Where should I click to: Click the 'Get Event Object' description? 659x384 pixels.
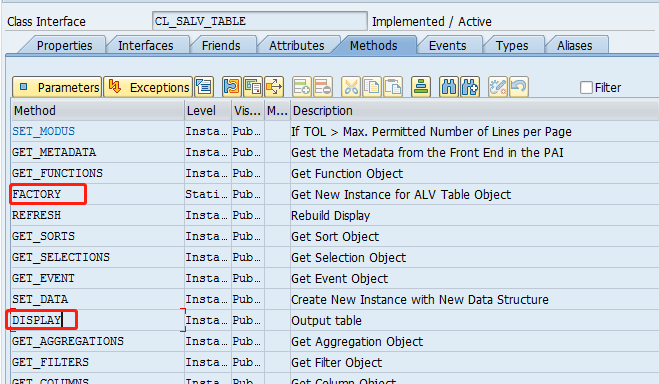tap(340, 279)
